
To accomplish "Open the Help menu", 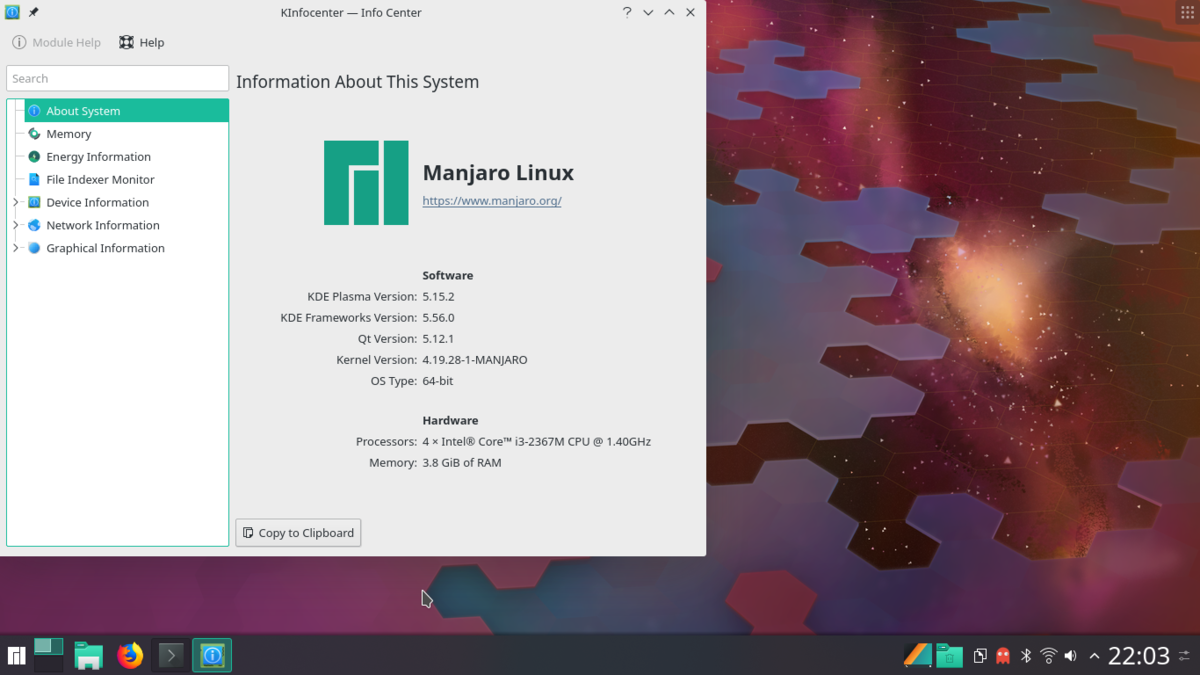I will tap(141, 43).
